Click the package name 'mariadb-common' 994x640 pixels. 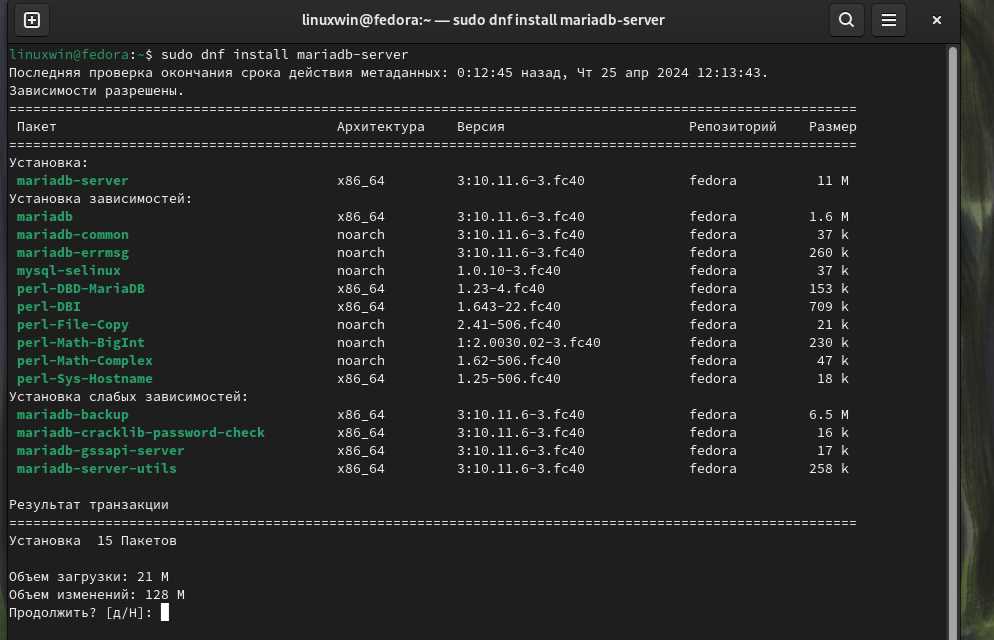(x=72, y=234)
